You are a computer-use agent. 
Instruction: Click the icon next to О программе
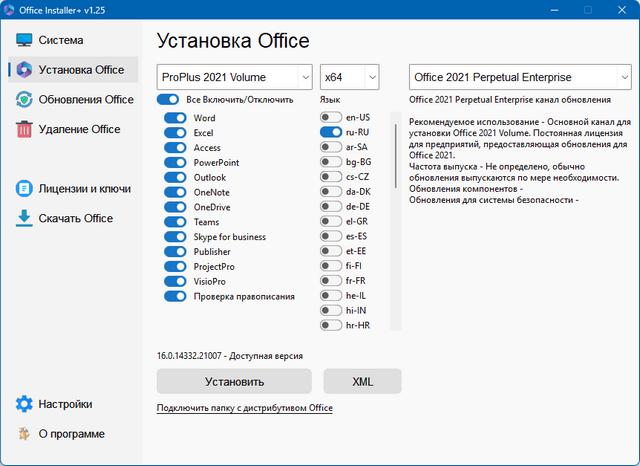24,434
